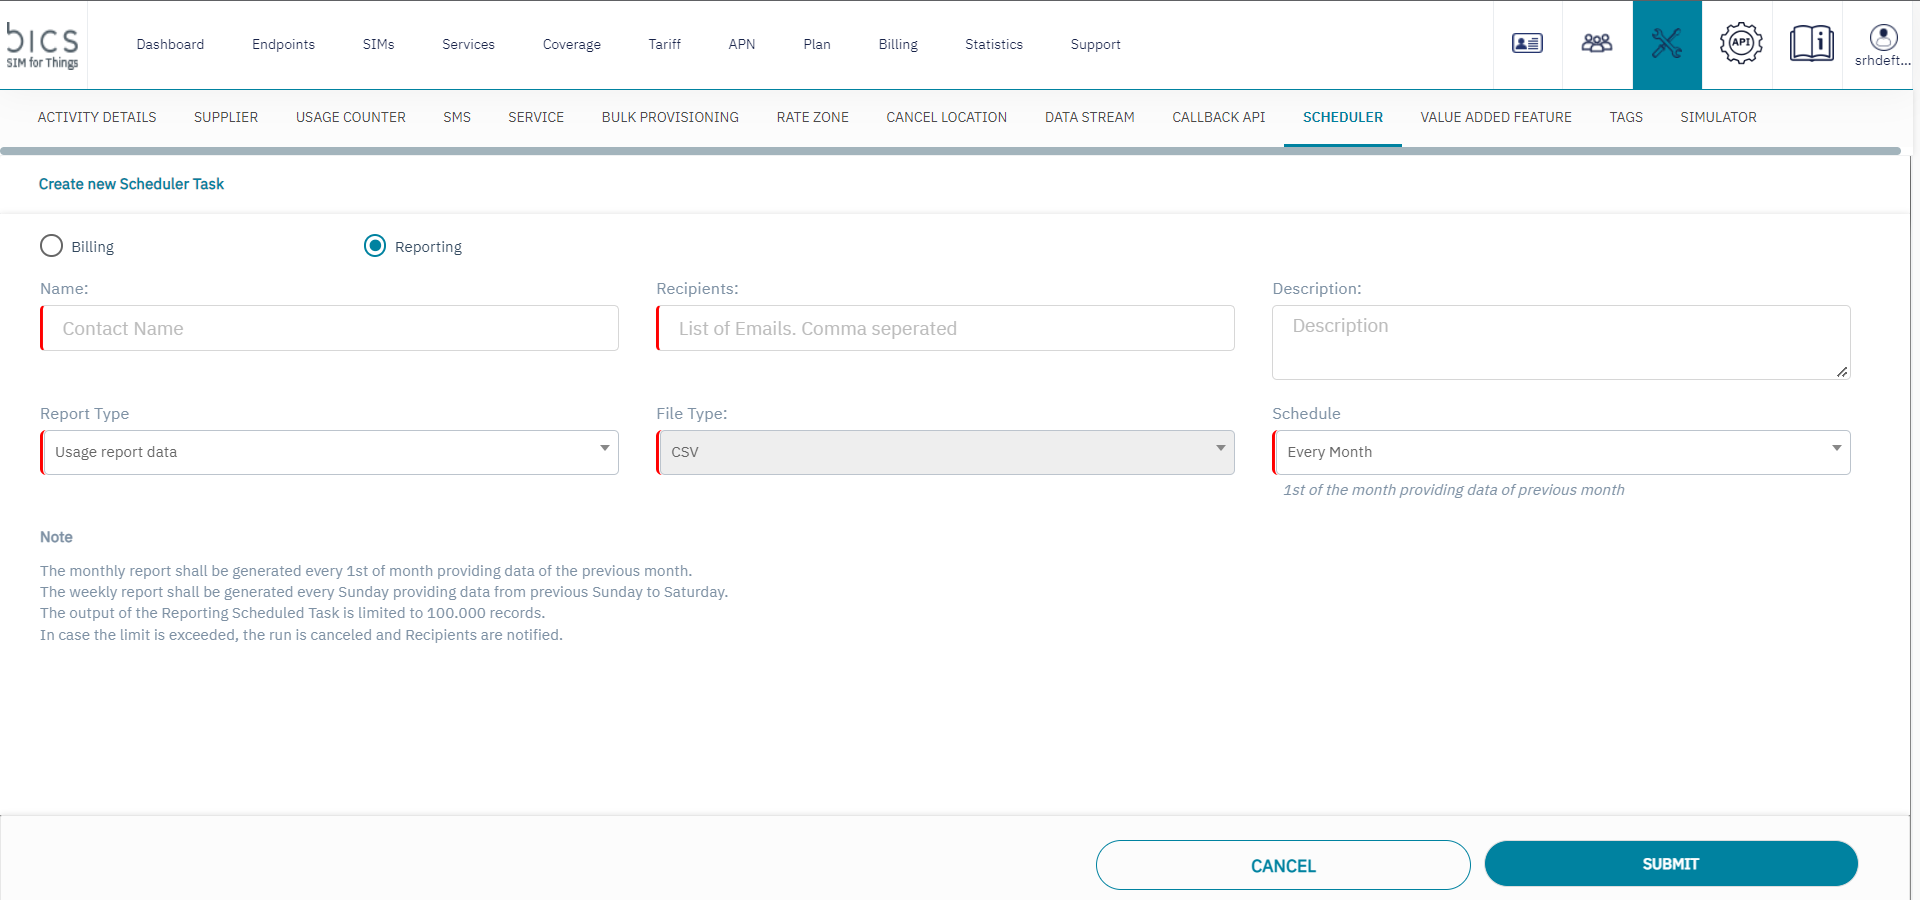The image size is (1920, 900).
Task: Click into the Description text area
Action: tap(1560, 342)
